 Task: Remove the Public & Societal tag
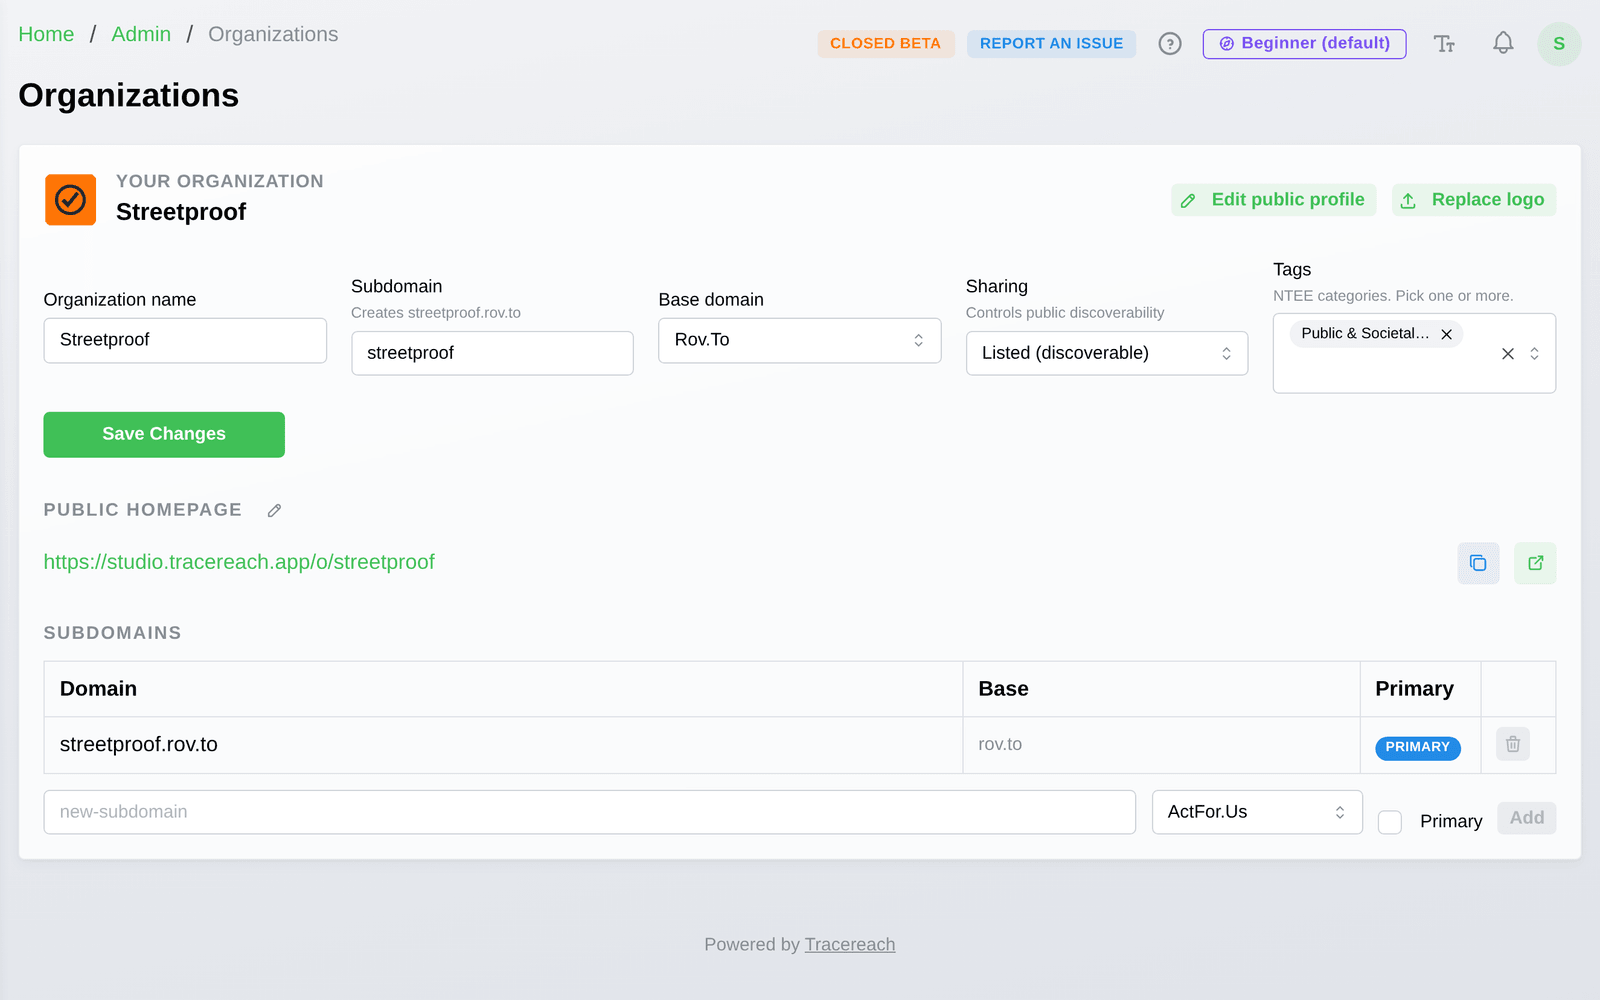[x=1446, y=334]
